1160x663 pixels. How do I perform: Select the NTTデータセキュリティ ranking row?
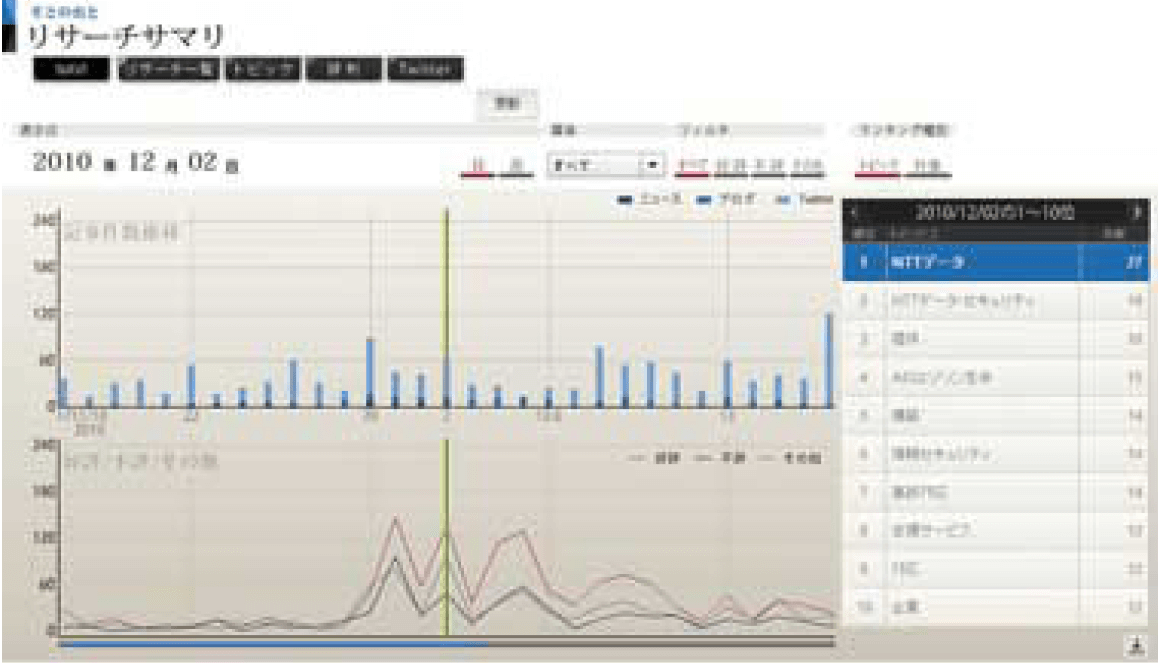pyautogui.click(x=980, y=300)
